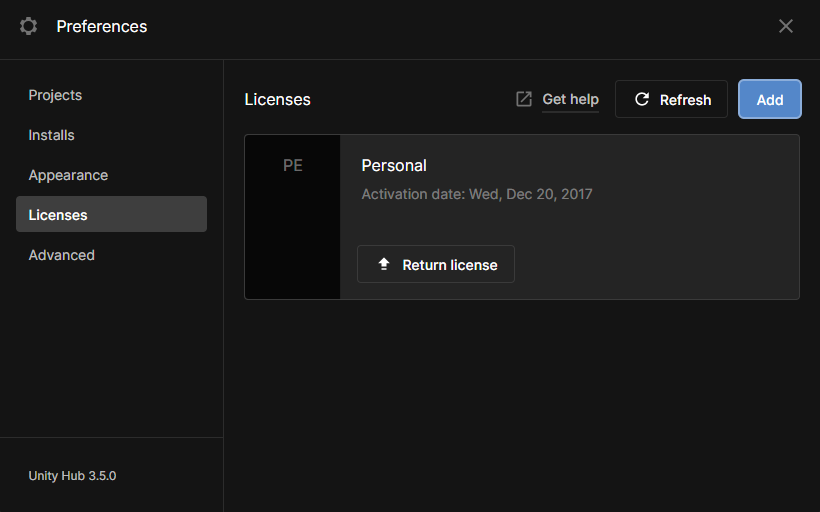This screenshot has width=820, height=512.
Task: Click the PE license badge
Action: click(x=292, y=166)
